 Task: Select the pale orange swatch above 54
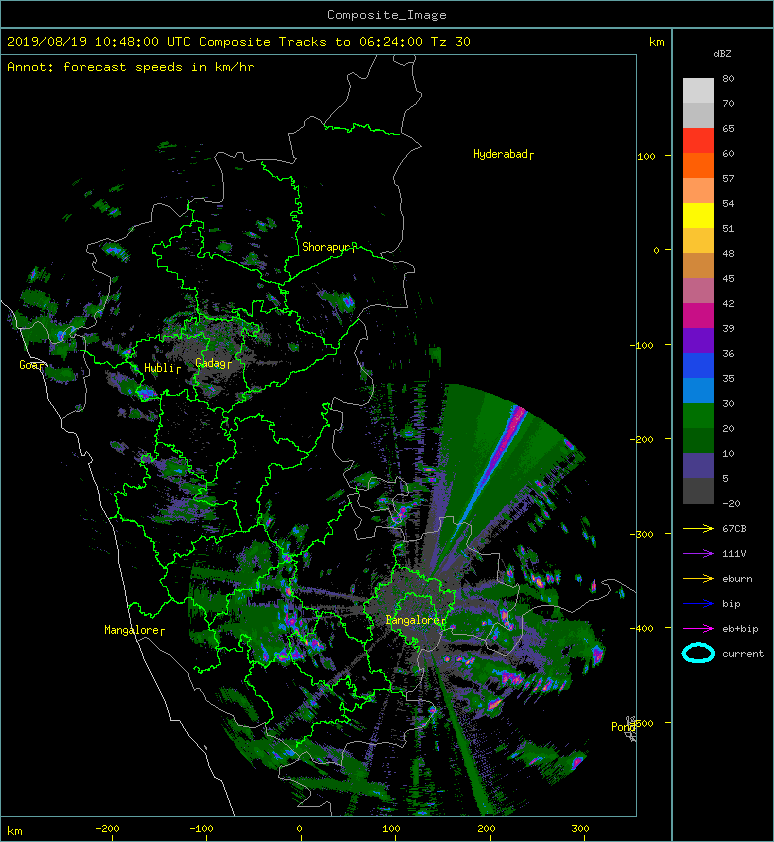coord(698,191)
